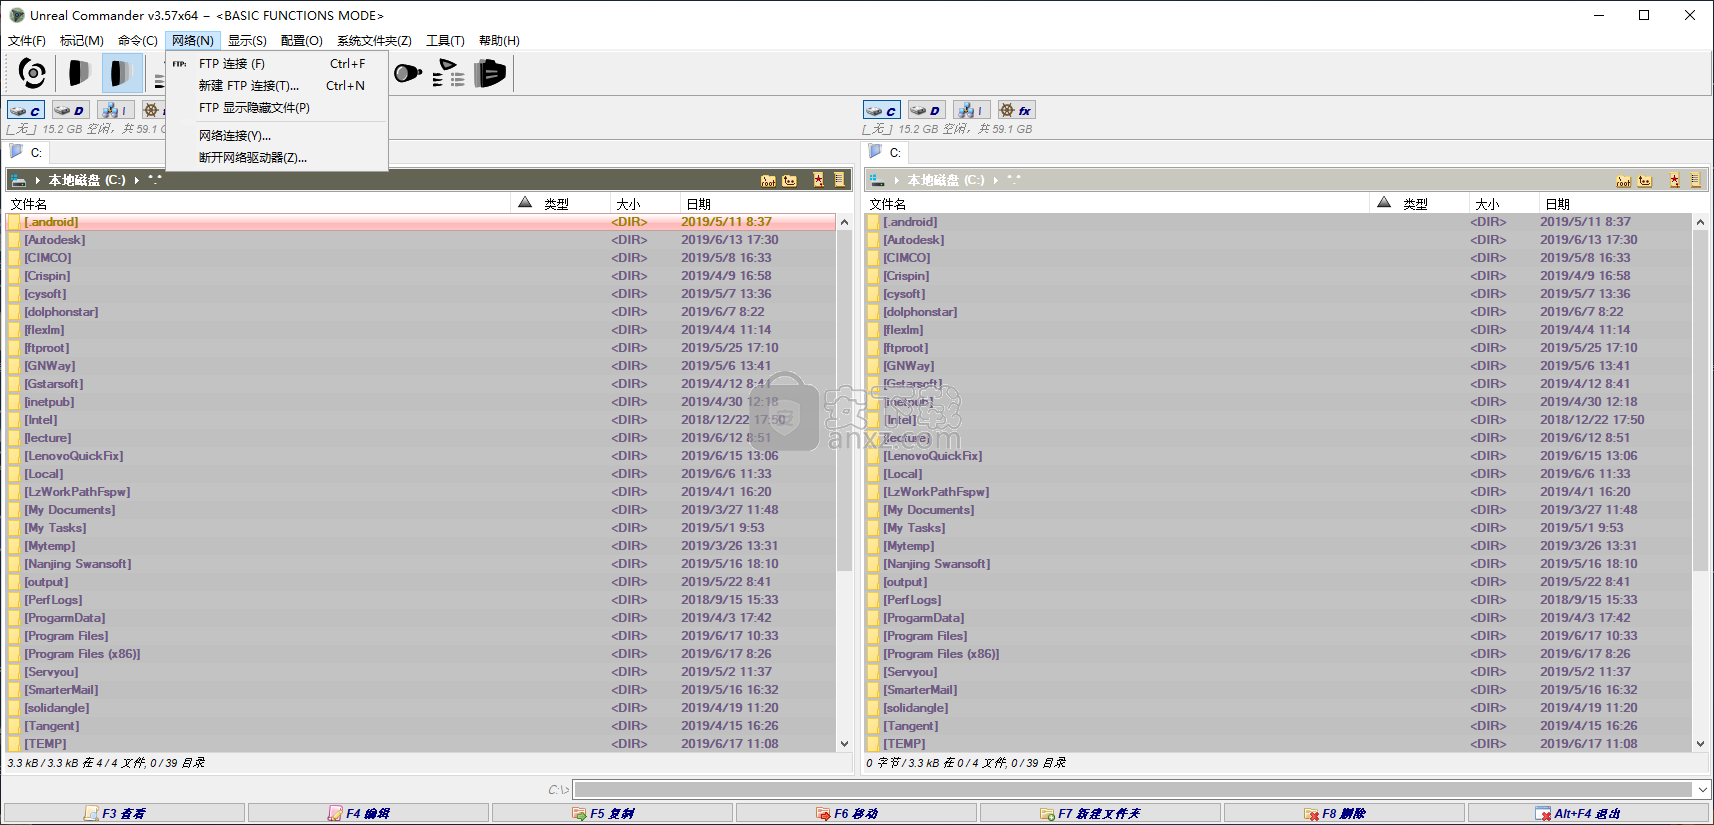This screenshot has width=1714, height=825.
Task: Open left panel favorites star icon
Action: click(x=818, y=180)
